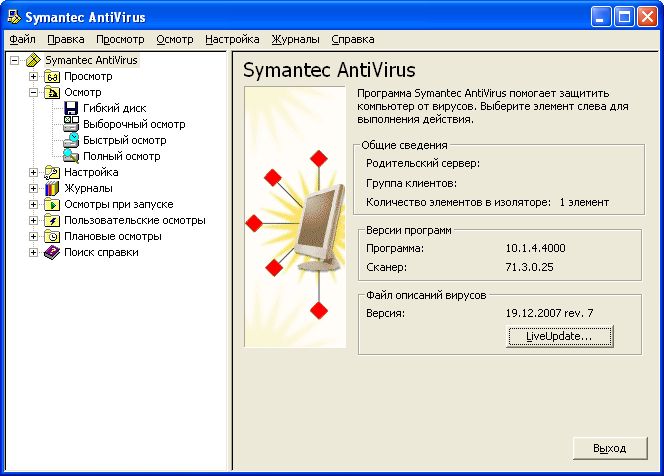Image resolution: width=664 pixels, height=476 pixels.
Task: Select the Выборочный осмотр custom scan icon
Action: (x=71, y=124)
